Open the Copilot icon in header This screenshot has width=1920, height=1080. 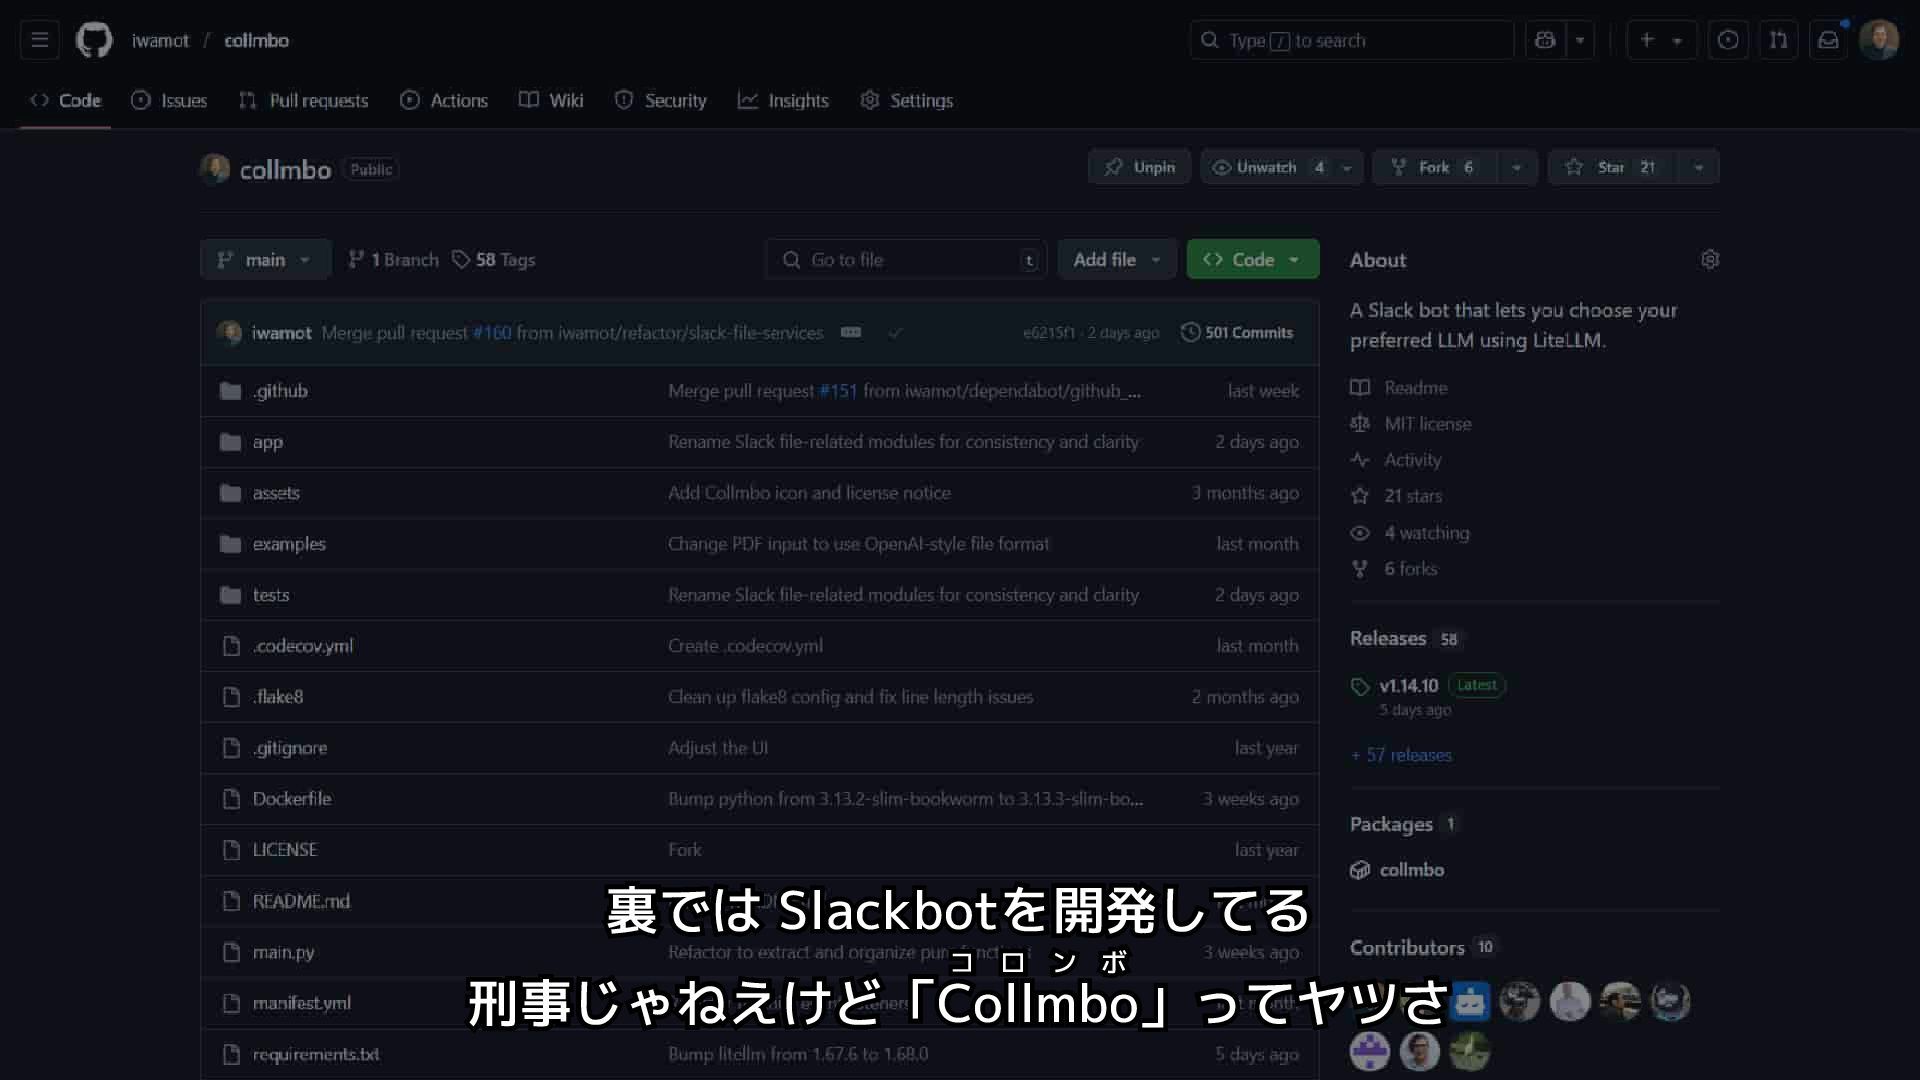[x=1545, y=41]
